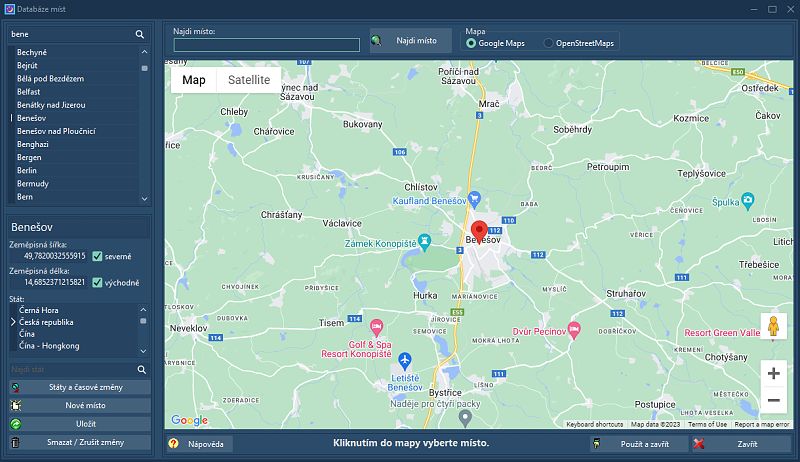
Task: Click the Letiště Benešov airport marker
Action: pos(404,359)
